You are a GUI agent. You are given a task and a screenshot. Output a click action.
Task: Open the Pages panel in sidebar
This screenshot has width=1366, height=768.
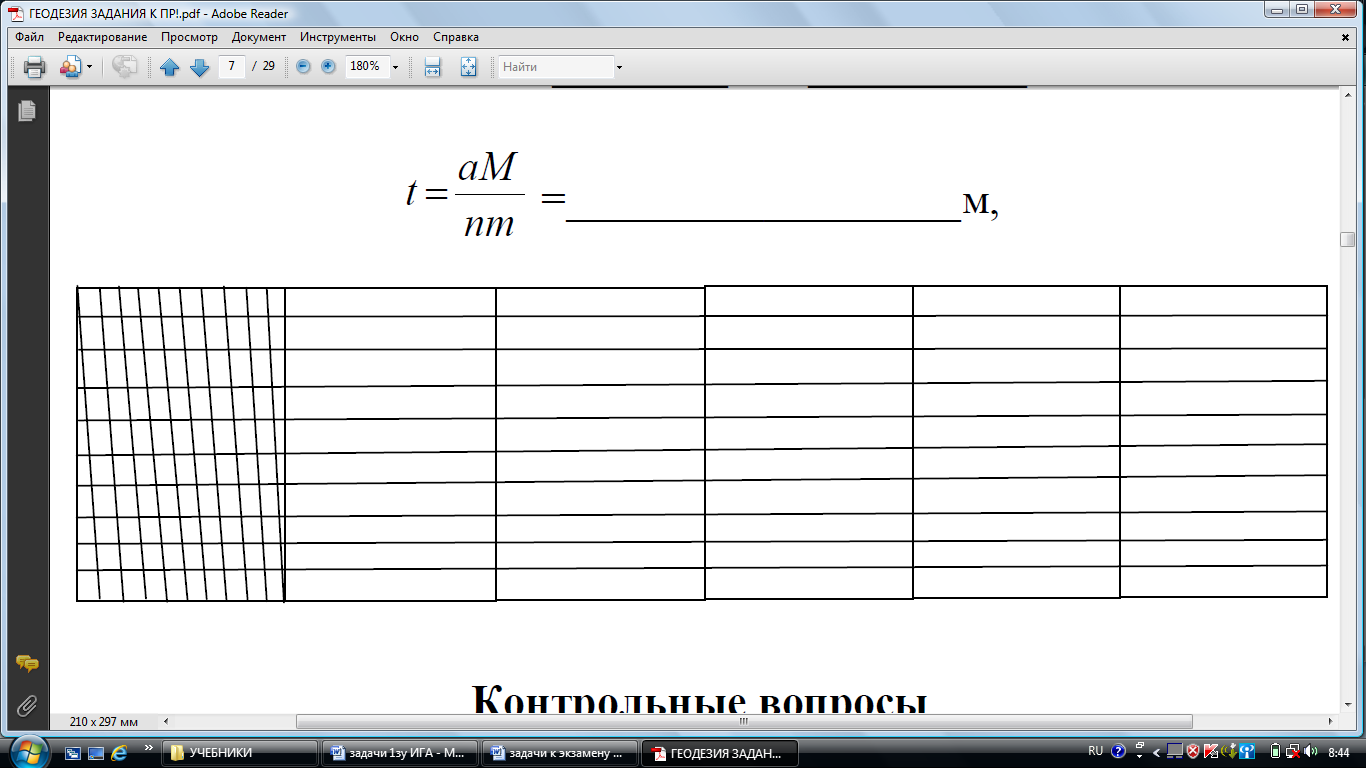pos(27,111)
